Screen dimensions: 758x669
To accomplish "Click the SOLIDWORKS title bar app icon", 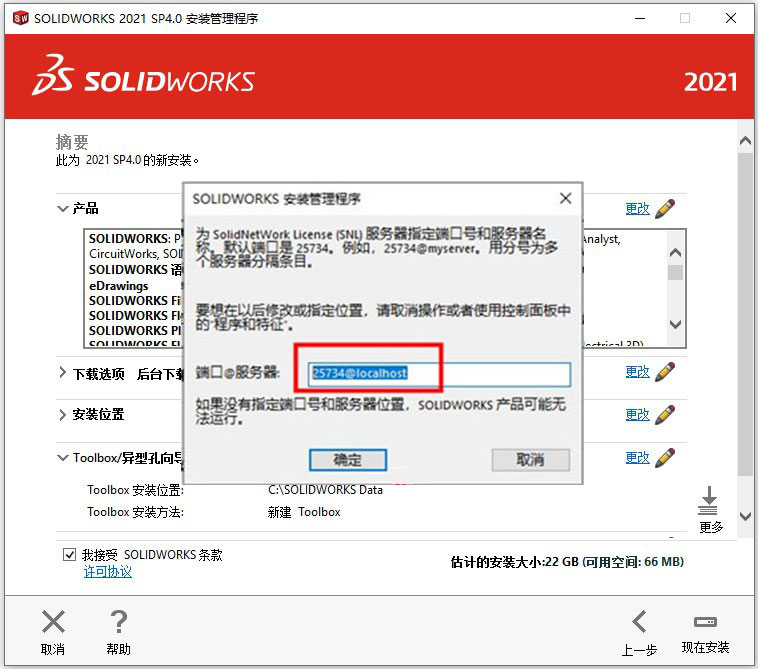I will pos(21,18).
